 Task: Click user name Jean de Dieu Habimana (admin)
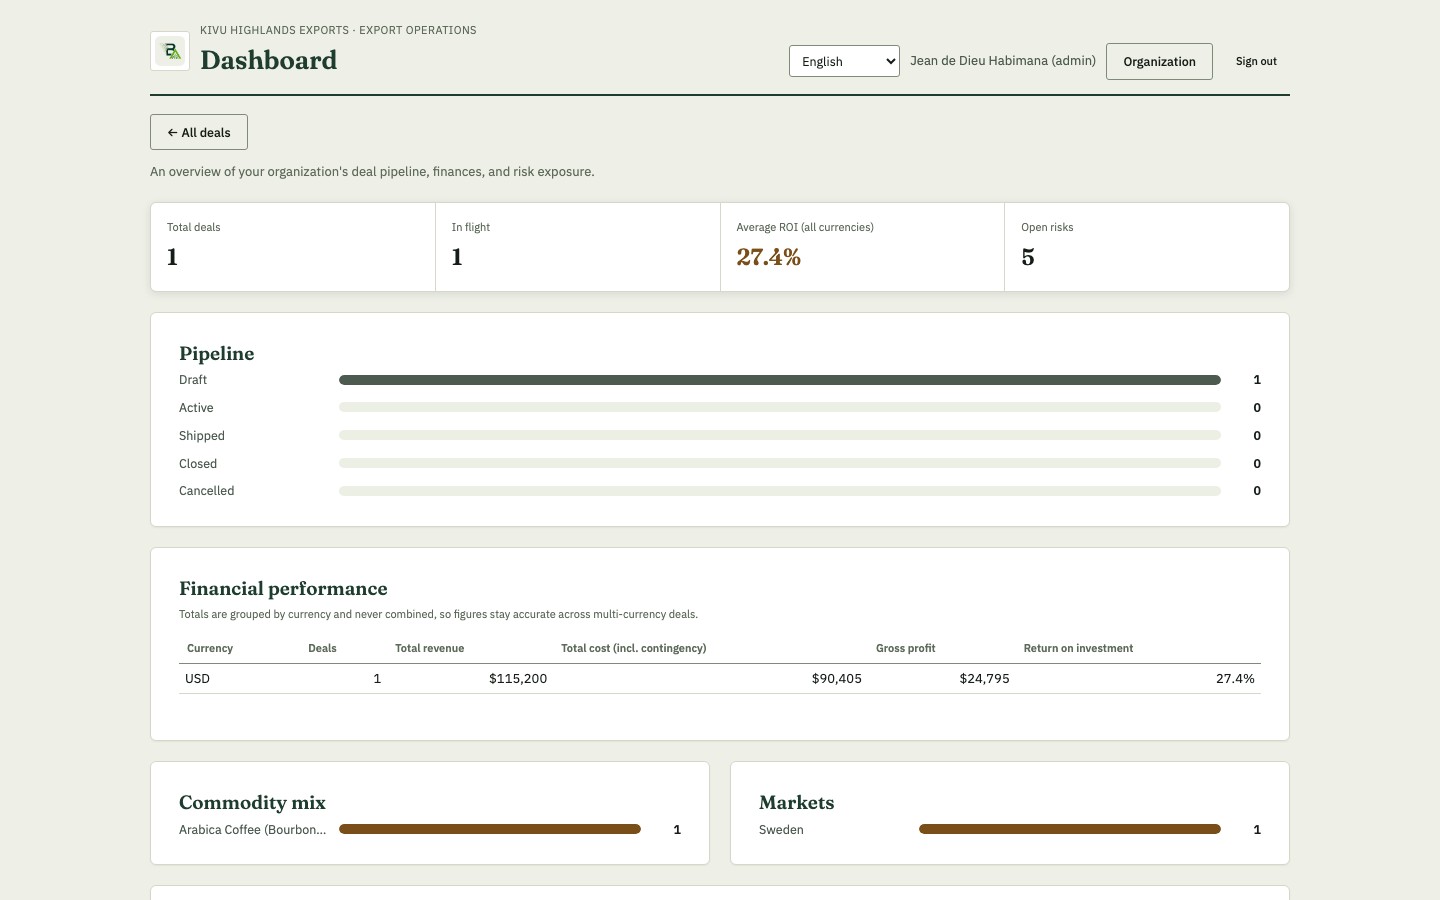[1003, 61]
